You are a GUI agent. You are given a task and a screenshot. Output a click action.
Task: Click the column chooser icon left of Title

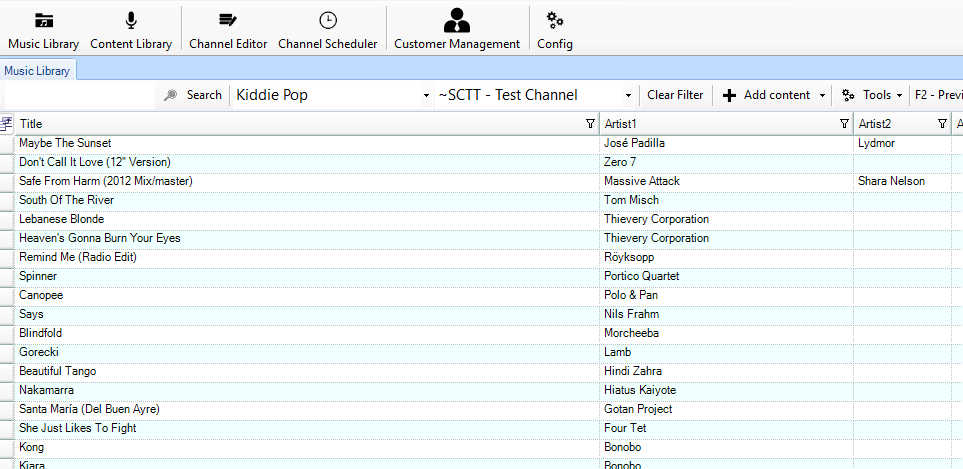click(x=6, y=124)
